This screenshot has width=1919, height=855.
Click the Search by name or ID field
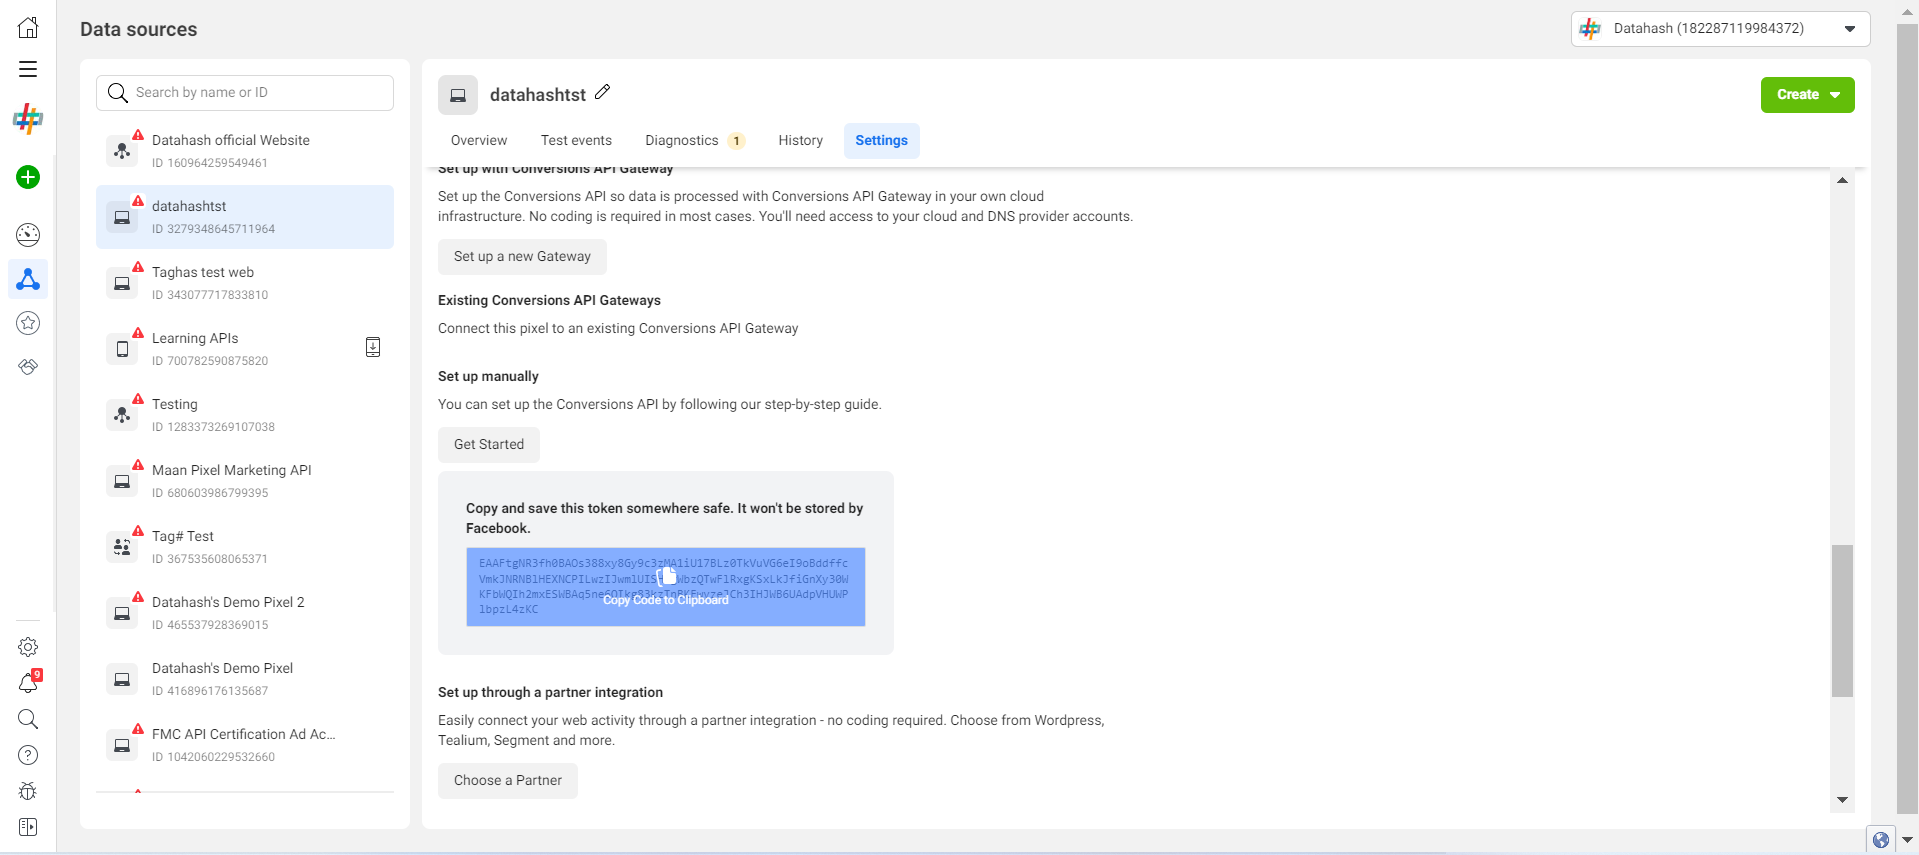pos(245,93)
